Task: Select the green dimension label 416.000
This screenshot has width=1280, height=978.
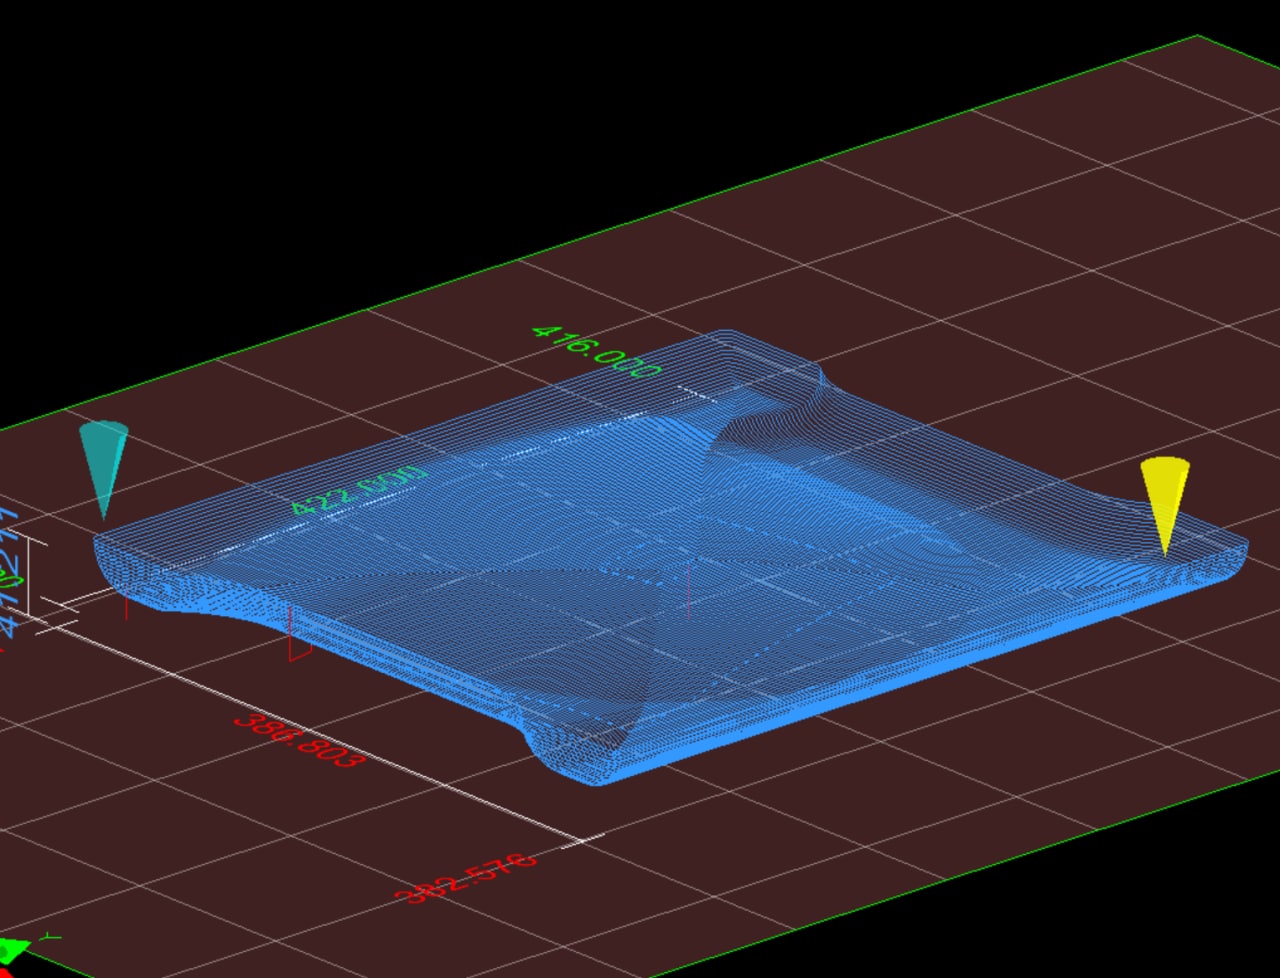Action: click(x=597, y=351)
